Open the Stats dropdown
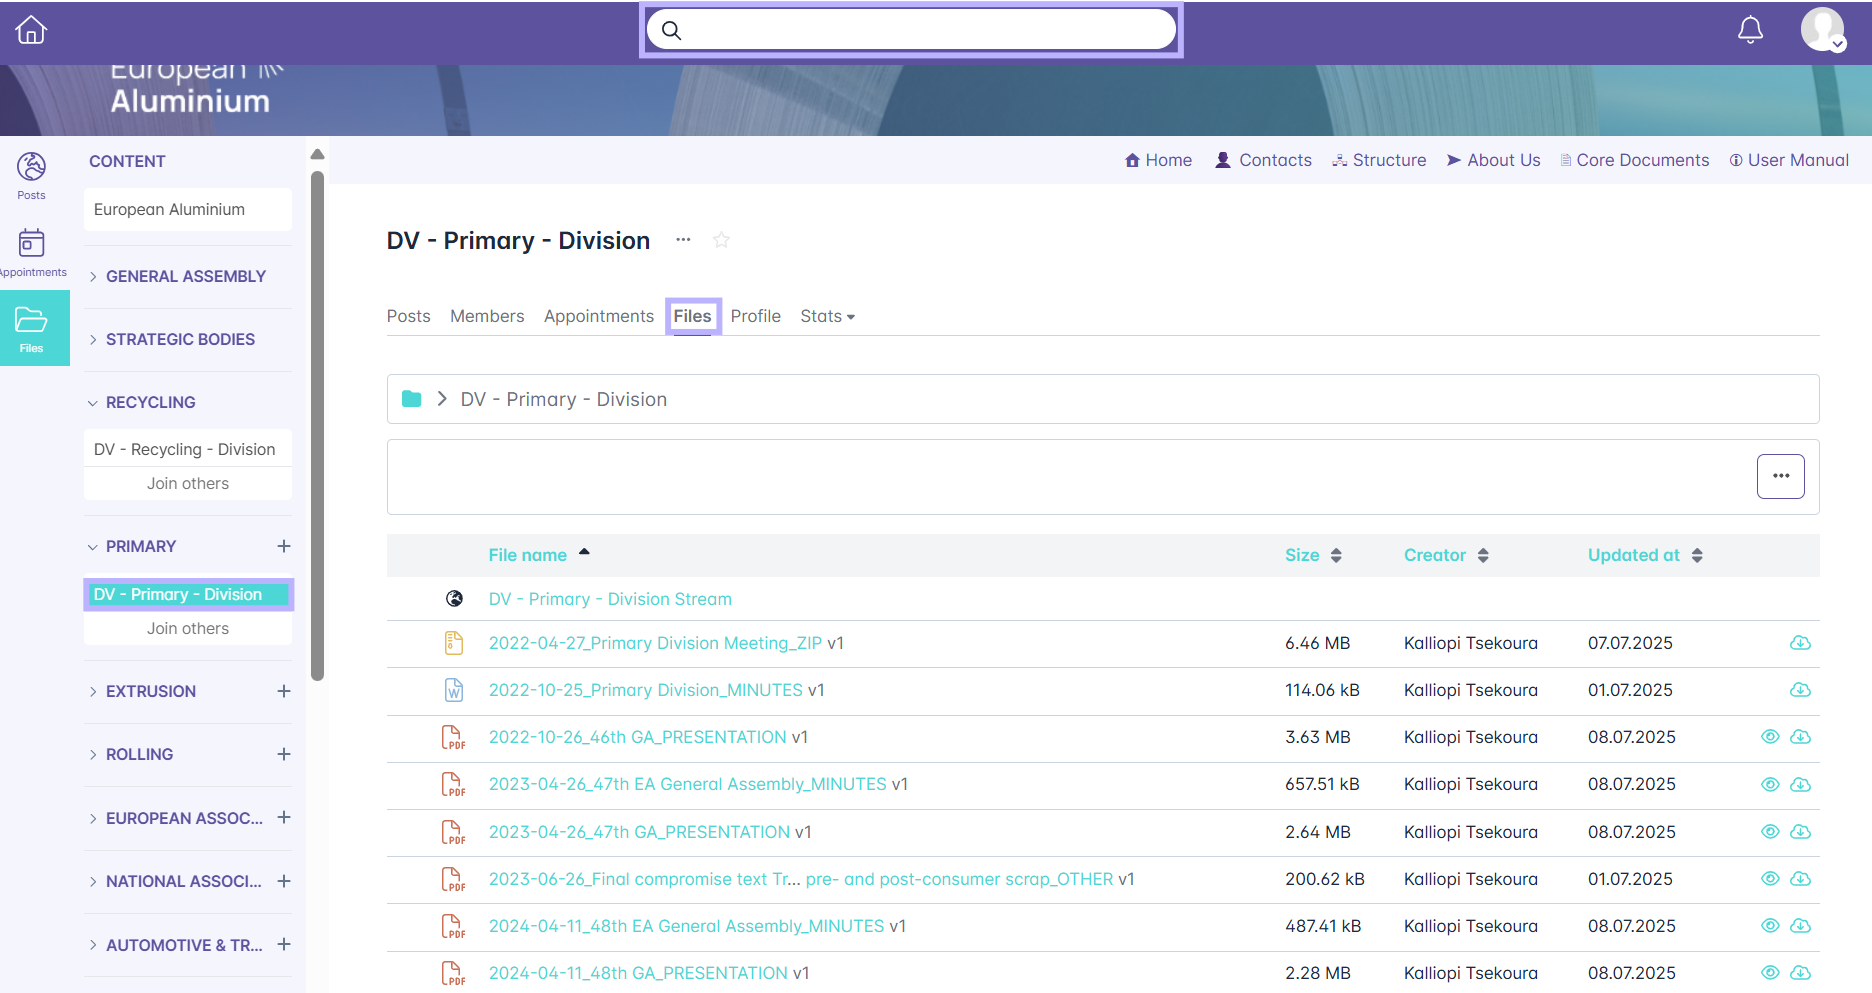This screenshot has height=993, width=1872. 827,316
